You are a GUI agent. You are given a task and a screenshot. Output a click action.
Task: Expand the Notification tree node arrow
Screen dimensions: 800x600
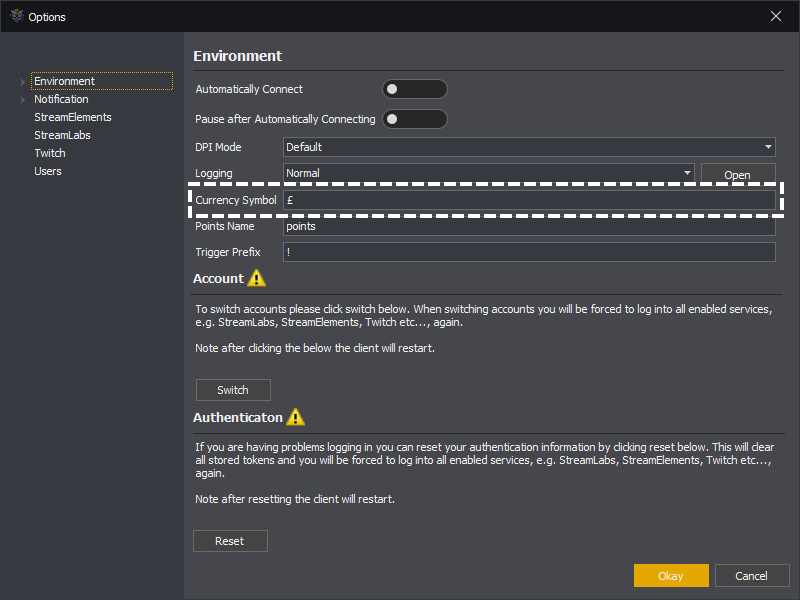[x=22, y=99]
